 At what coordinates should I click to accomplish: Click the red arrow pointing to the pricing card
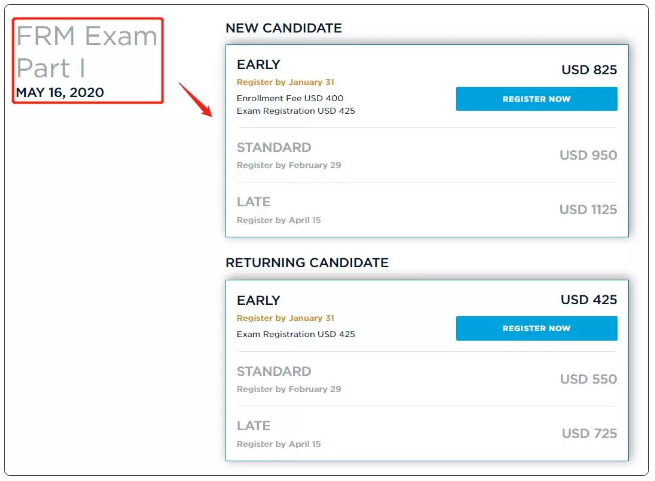[194, 99]
